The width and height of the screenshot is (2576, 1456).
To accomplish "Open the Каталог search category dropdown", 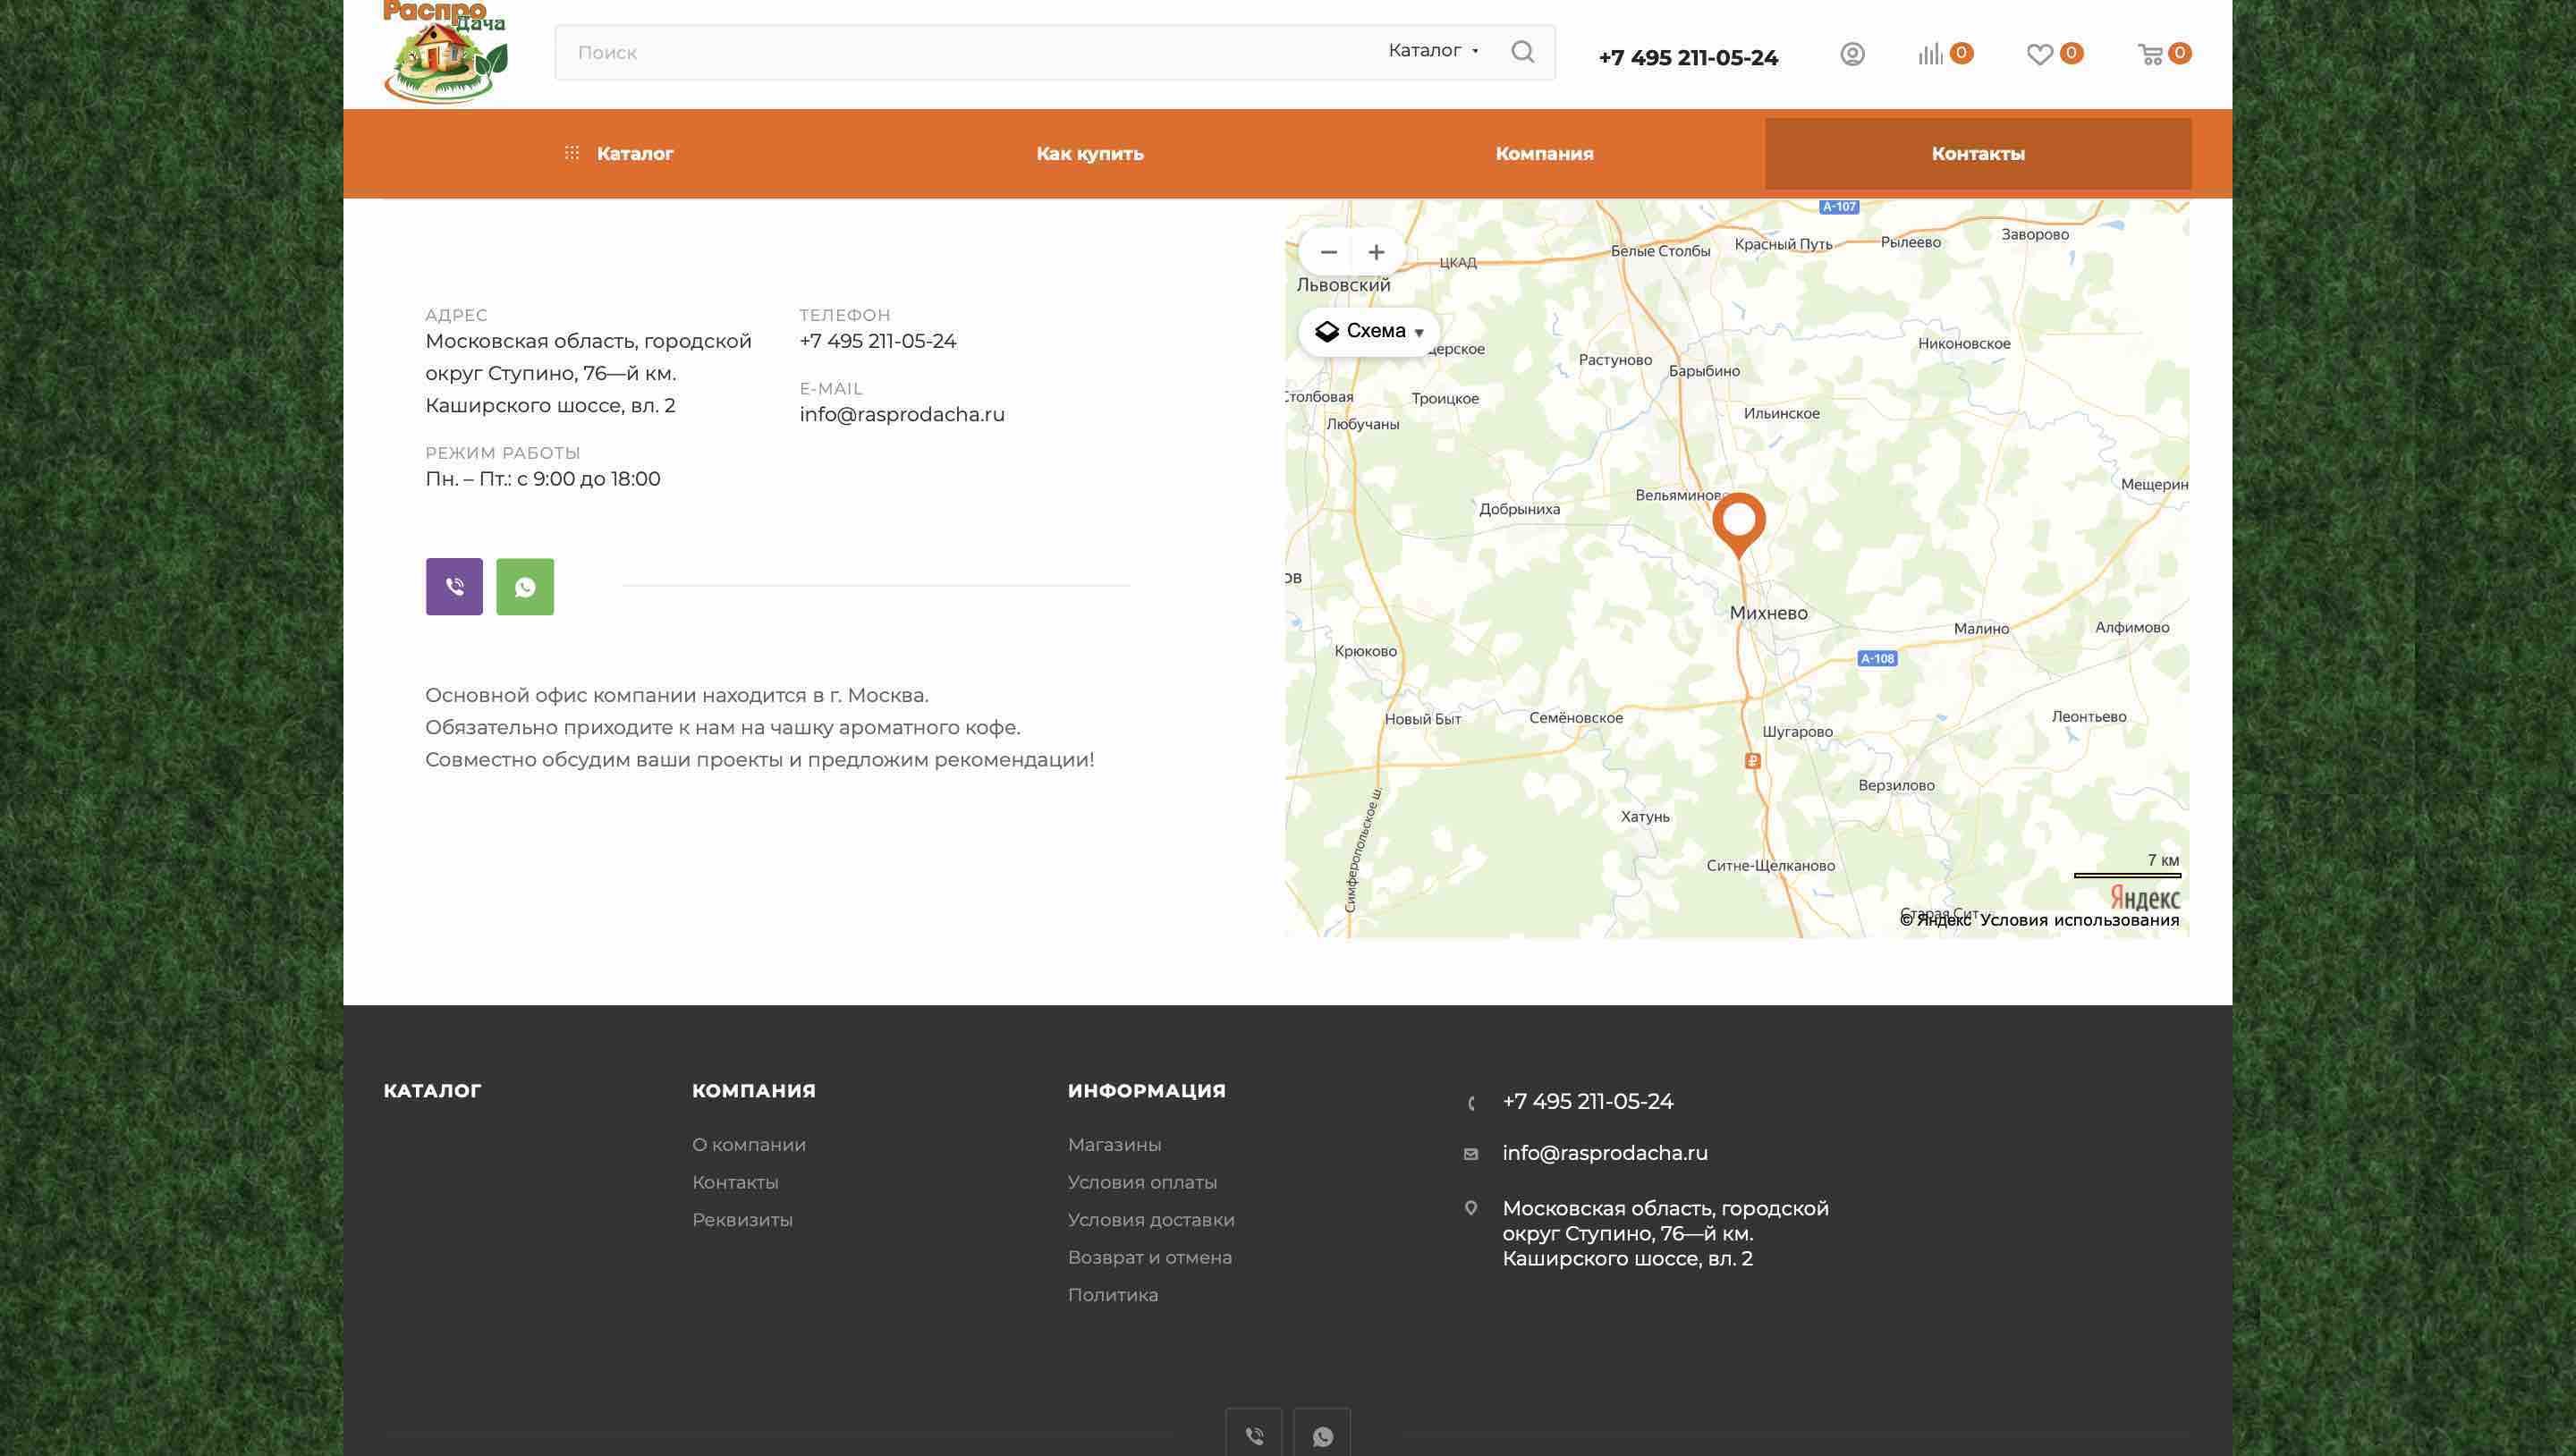I will point(1433,51).
